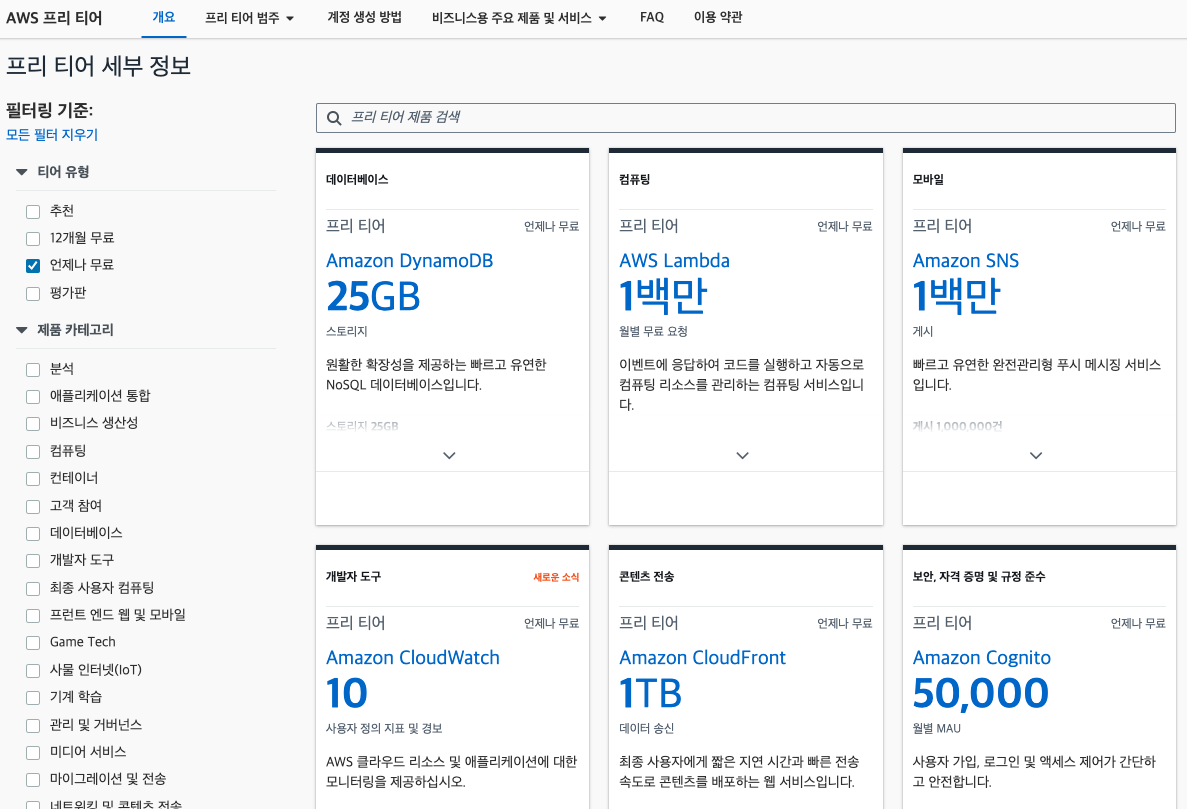1187x809 pixels.
Task: Go to the FAQ tab
Action: pos(652,17)
